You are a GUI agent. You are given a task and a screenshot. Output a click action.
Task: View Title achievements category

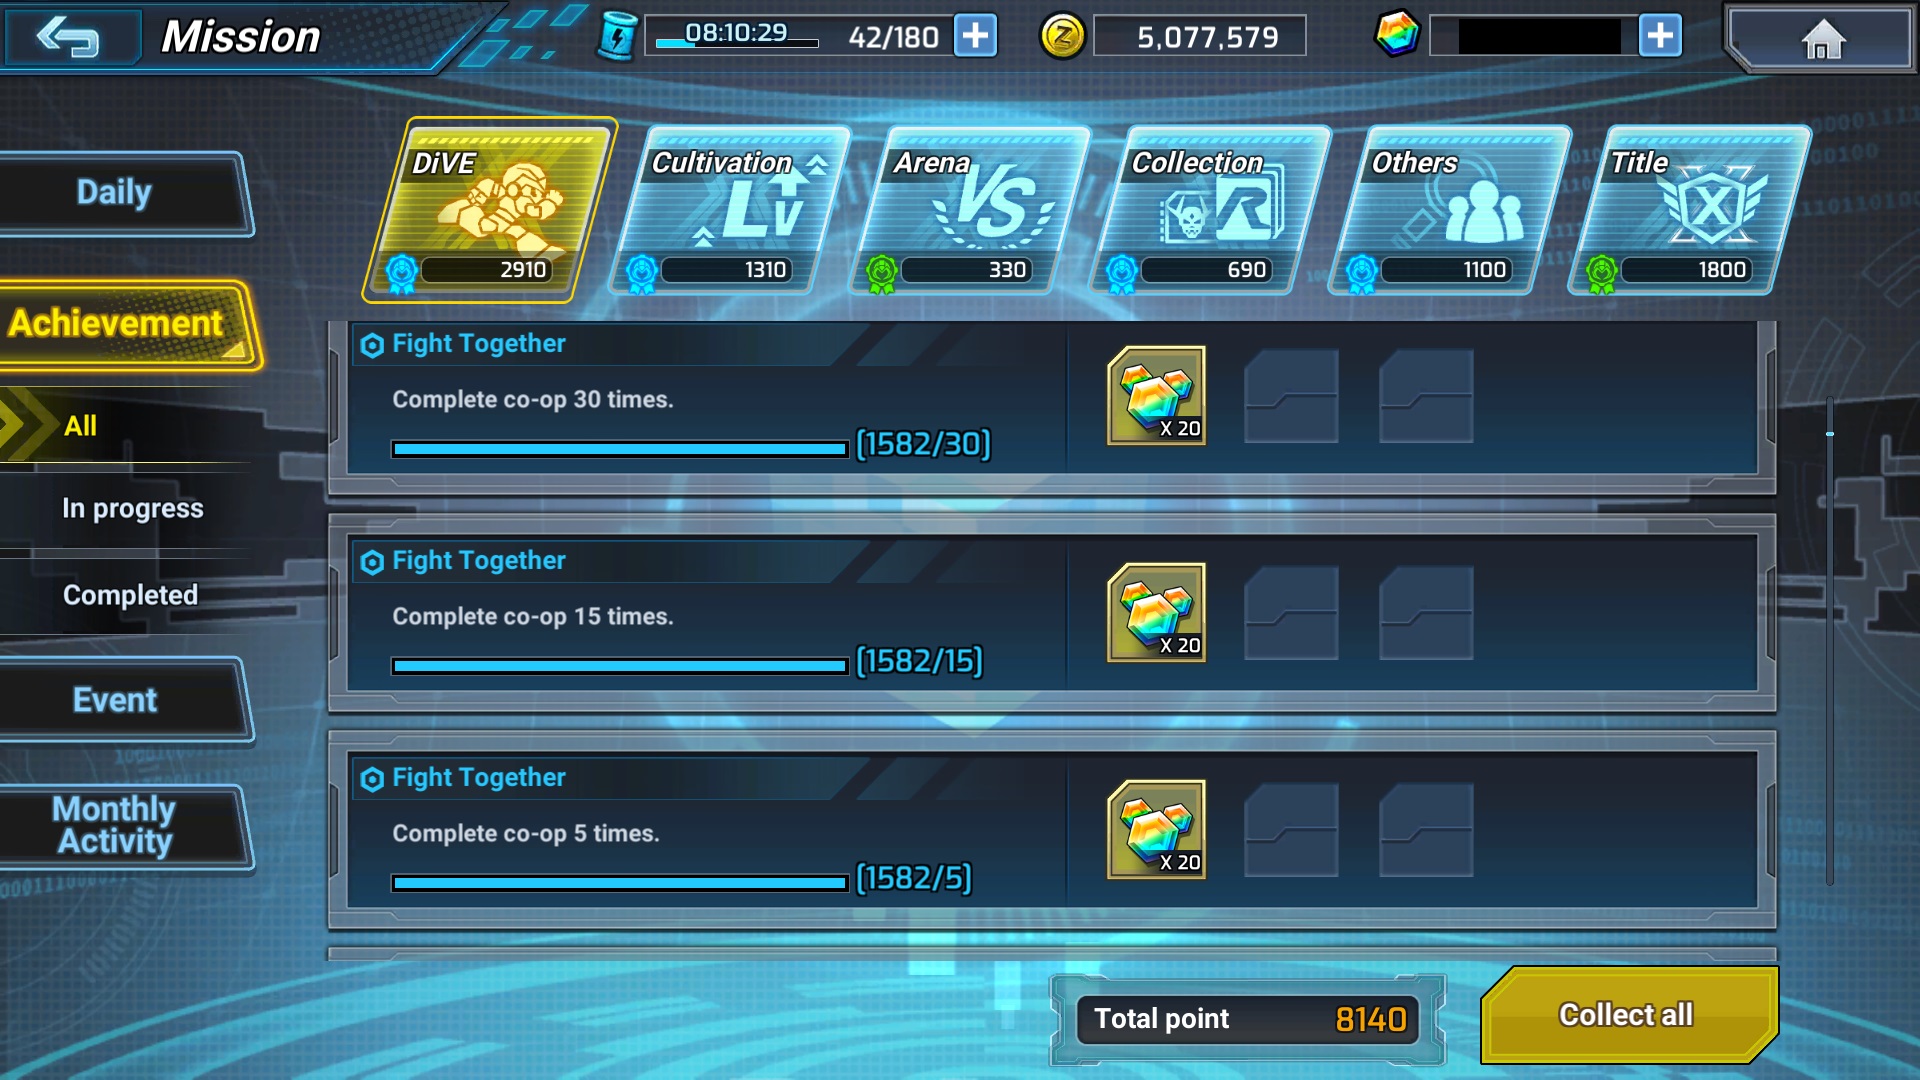click(1690, 210)
